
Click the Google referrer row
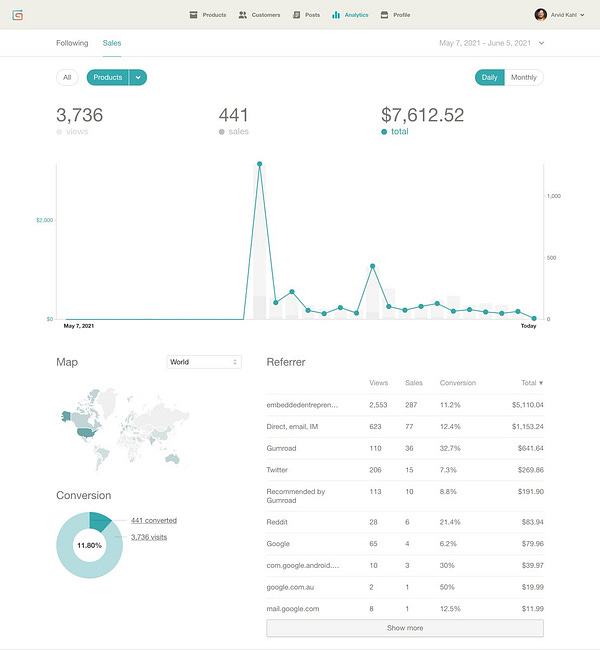[x=405, y=543]
